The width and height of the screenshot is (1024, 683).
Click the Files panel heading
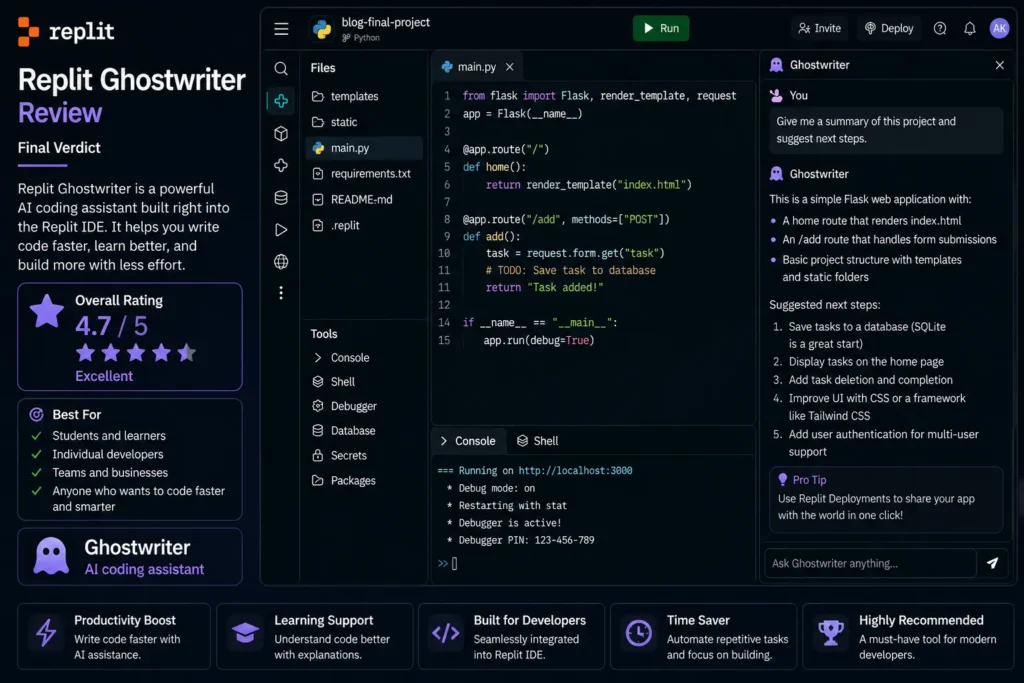[323, 68]
